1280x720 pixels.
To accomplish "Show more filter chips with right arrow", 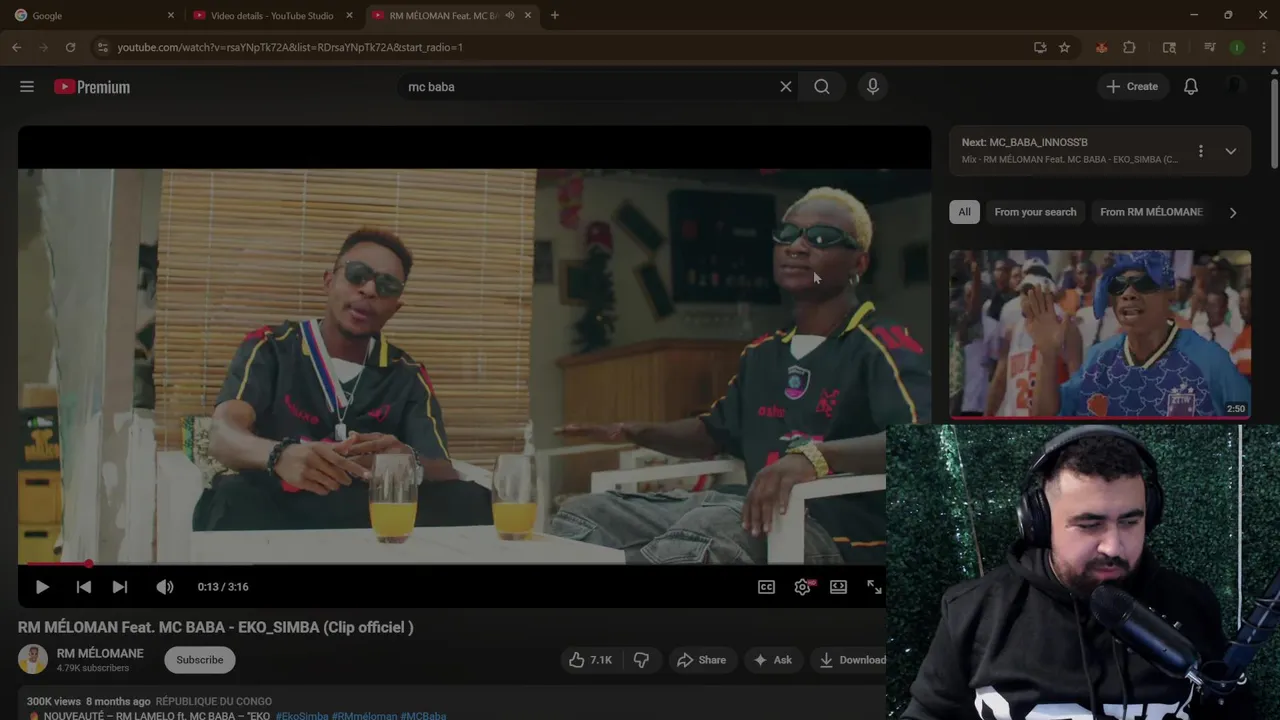I will click(x=1233, y=212).
